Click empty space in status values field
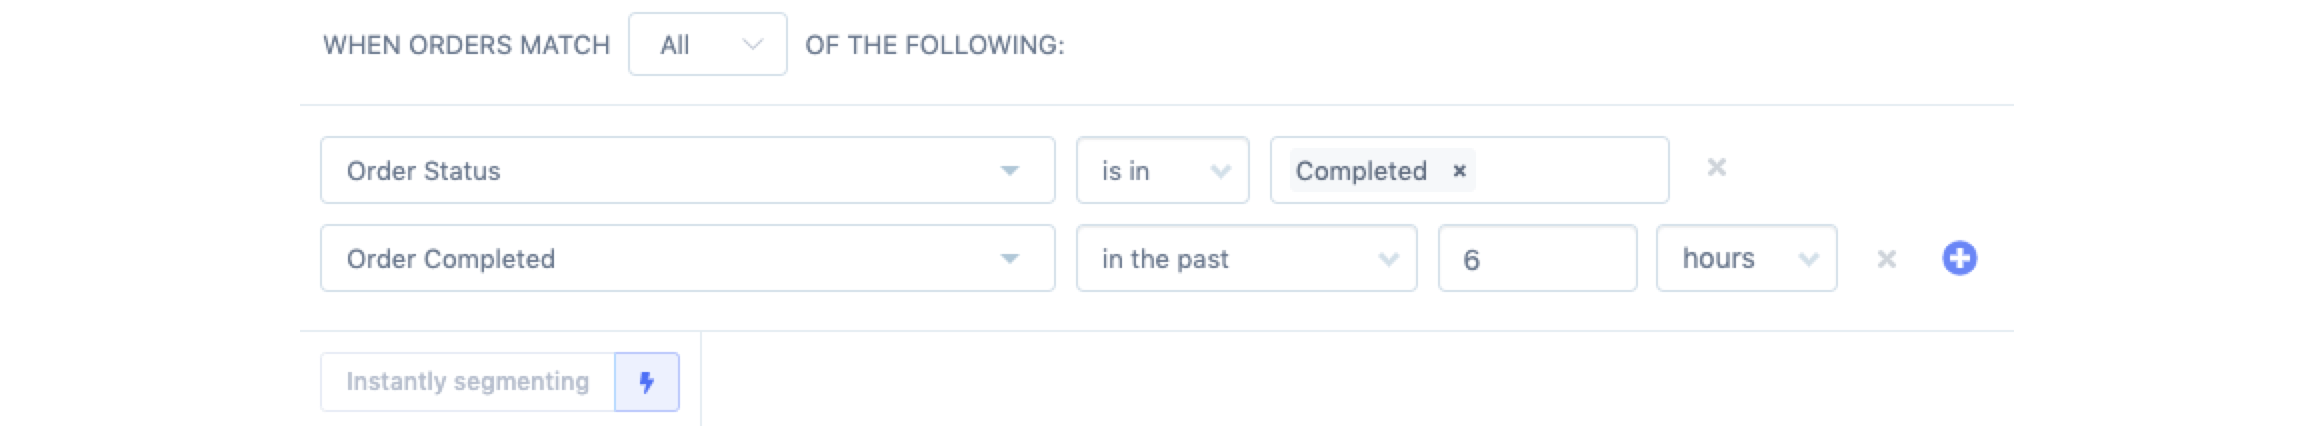 click(1570, 171)
